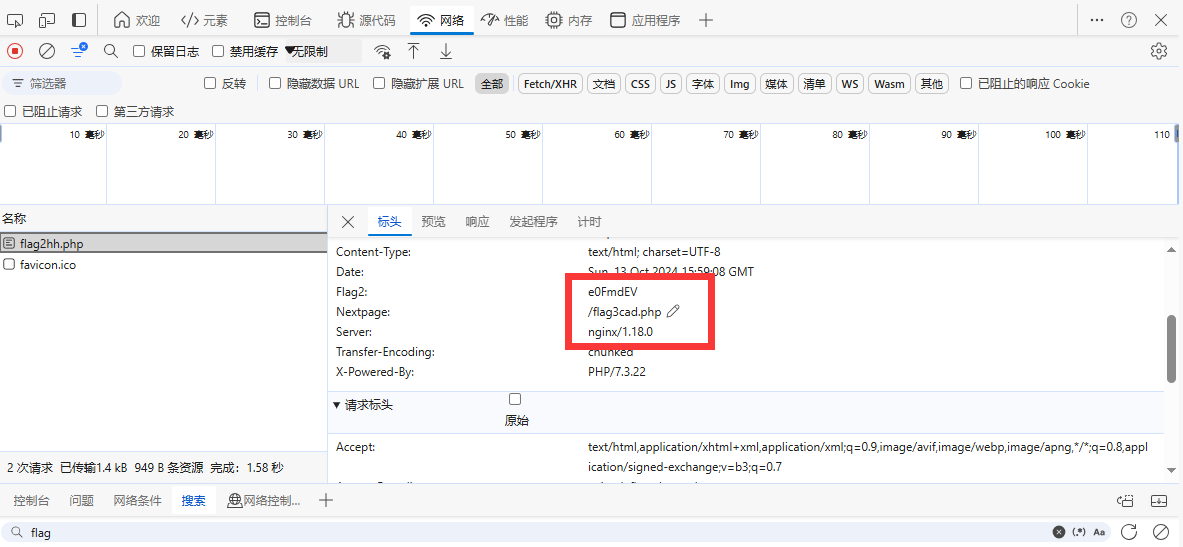Focus the 筛选器 filter input
The image size is (1183, 547).
[x=62, y=84]
